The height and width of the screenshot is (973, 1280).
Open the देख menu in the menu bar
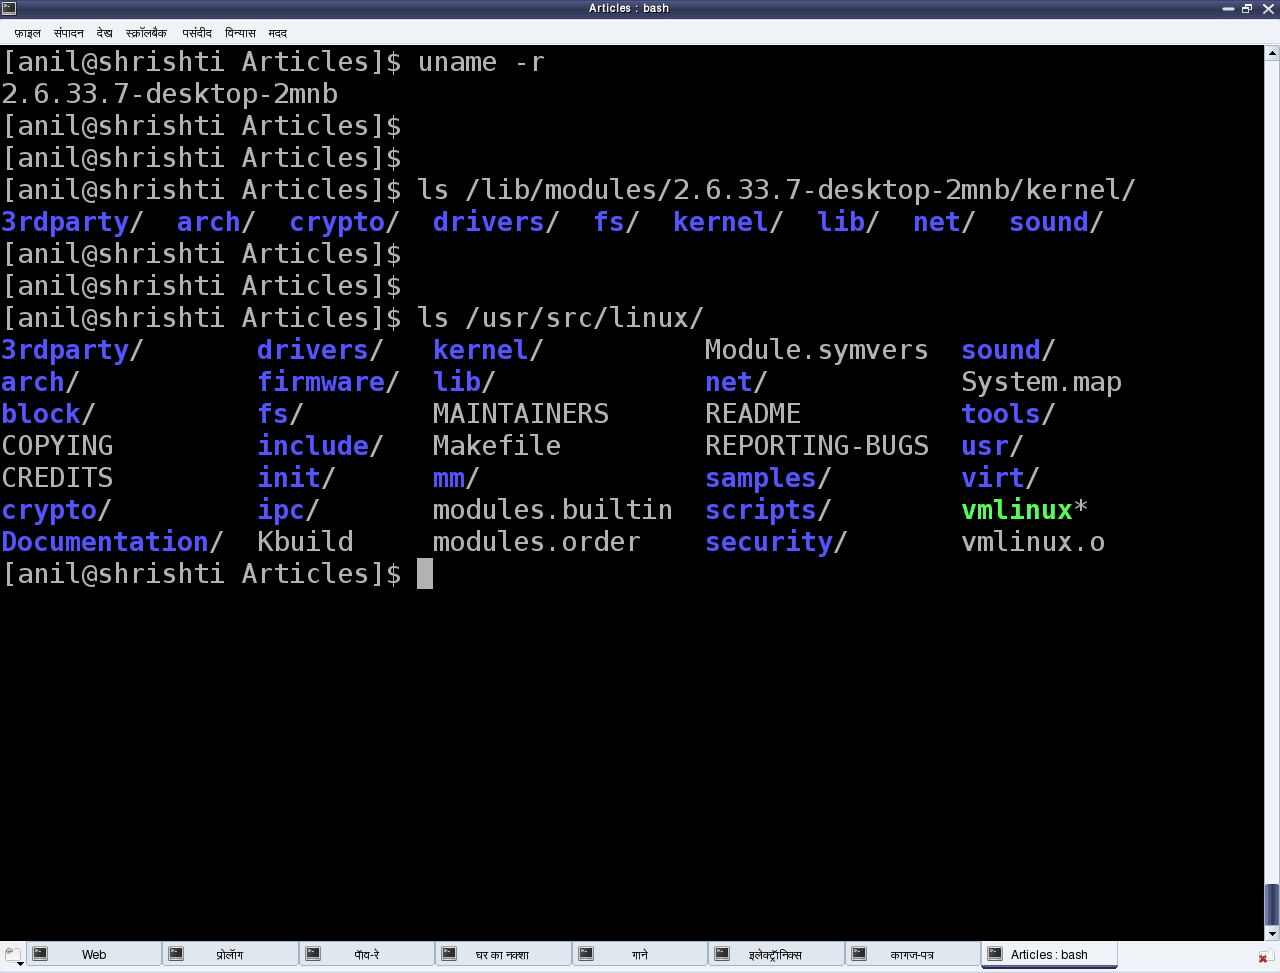(x=104, y=33)
